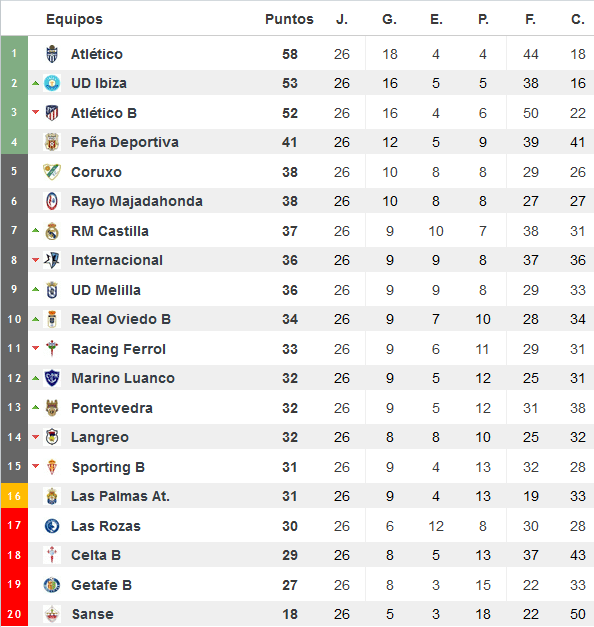The width and height of the screenshot is (594, 627).
Task: Click the Equipos column header
Action: (x=74, y=19)
